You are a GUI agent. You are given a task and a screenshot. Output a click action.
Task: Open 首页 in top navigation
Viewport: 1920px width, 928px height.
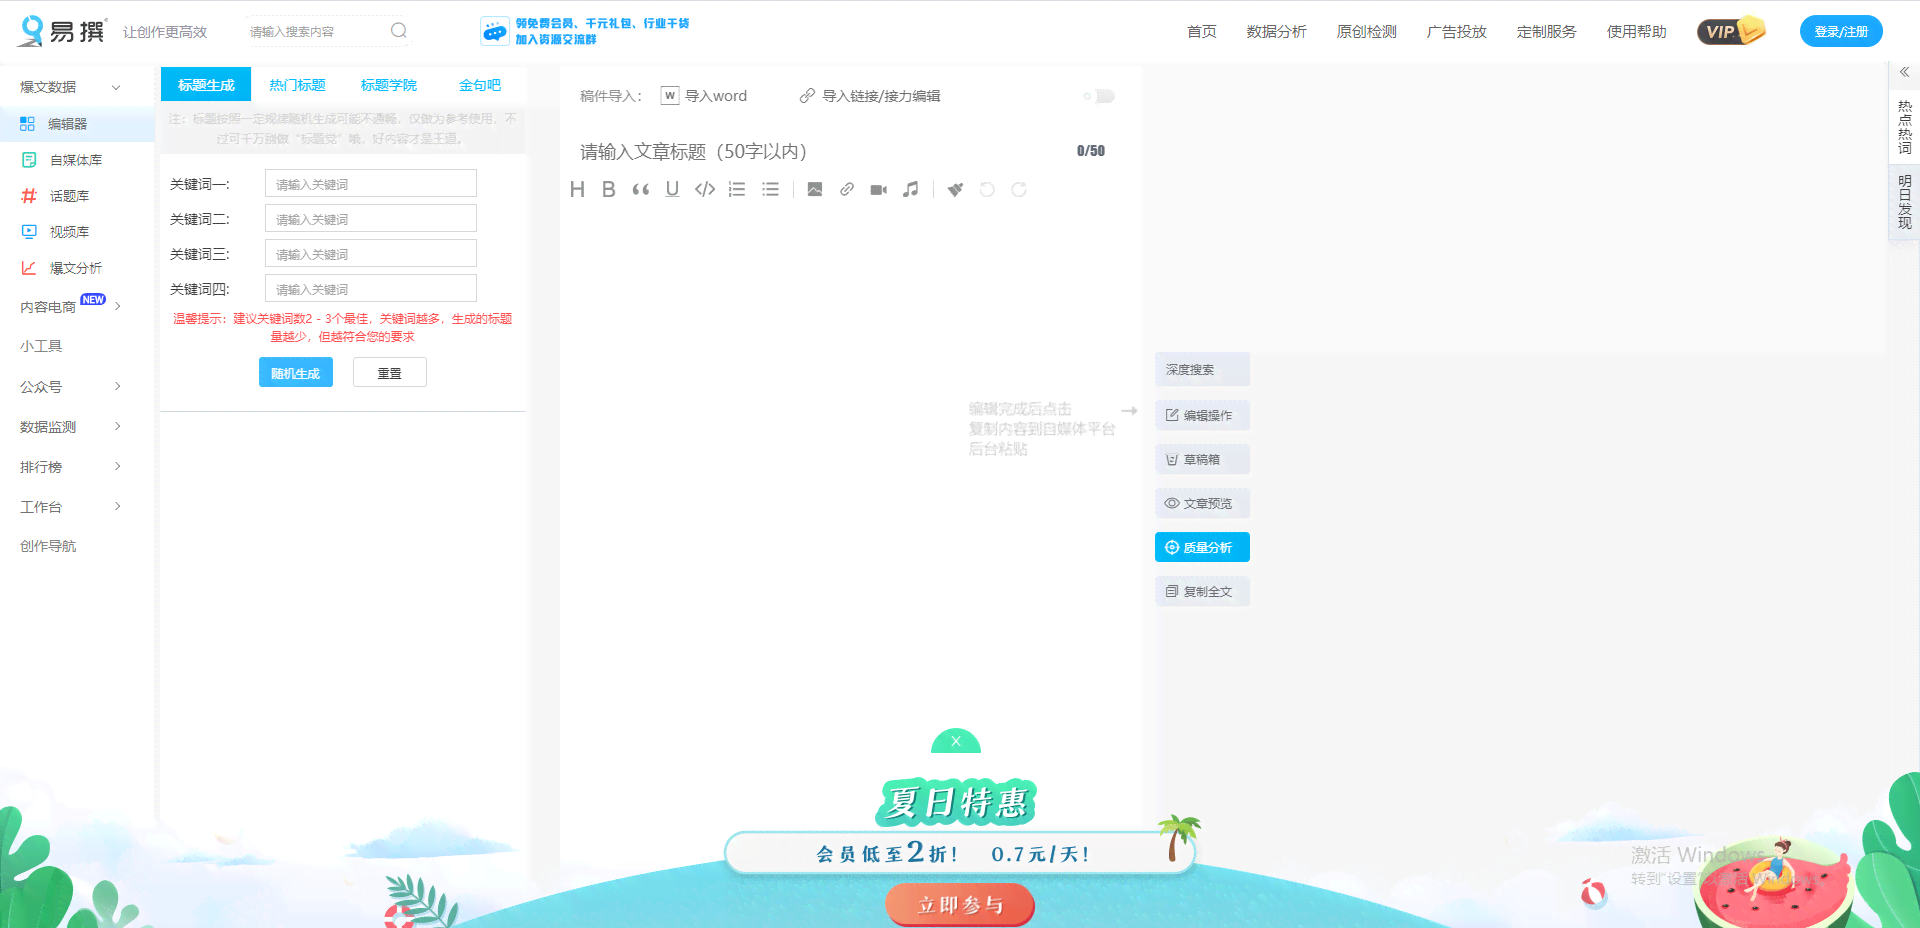(x=1201, y=31)
